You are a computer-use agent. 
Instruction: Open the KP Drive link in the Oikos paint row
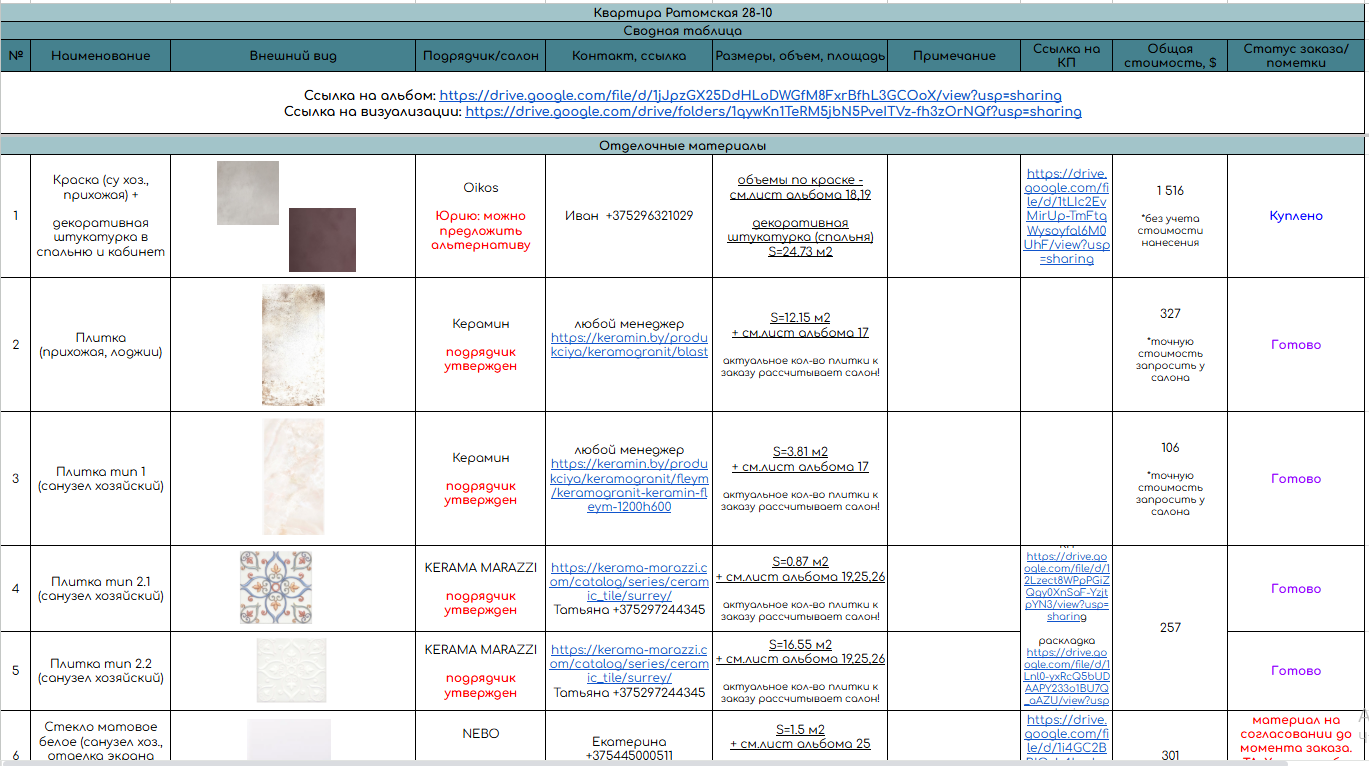coord(1067,216)
